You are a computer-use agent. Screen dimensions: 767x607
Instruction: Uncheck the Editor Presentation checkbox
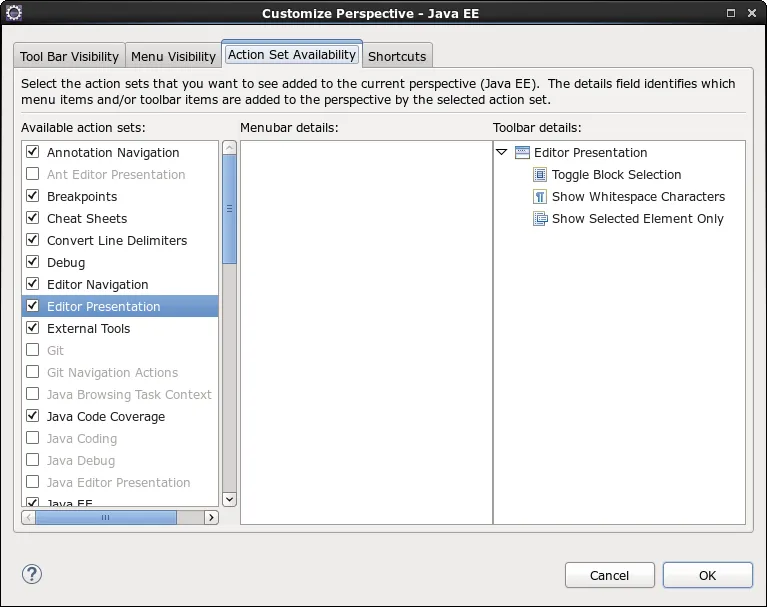pos(32,306)
